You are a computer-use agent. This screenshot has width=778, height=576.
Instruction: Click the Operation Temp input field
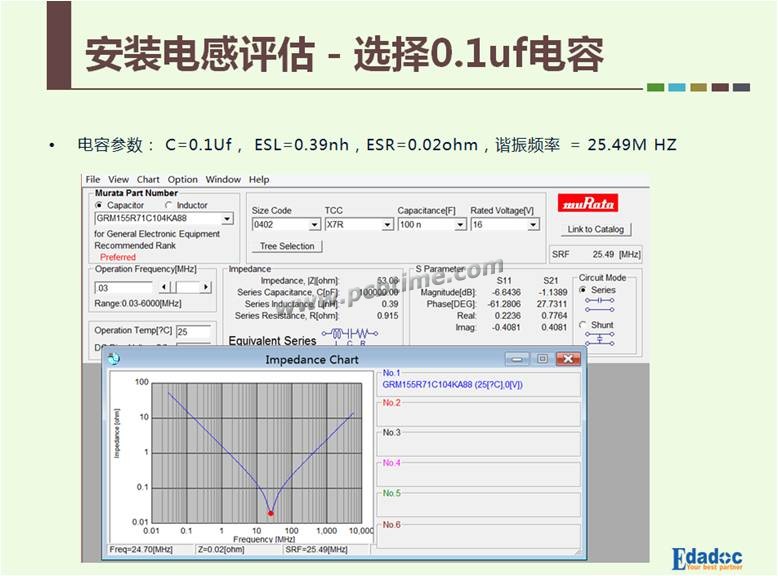coord(194,332)
